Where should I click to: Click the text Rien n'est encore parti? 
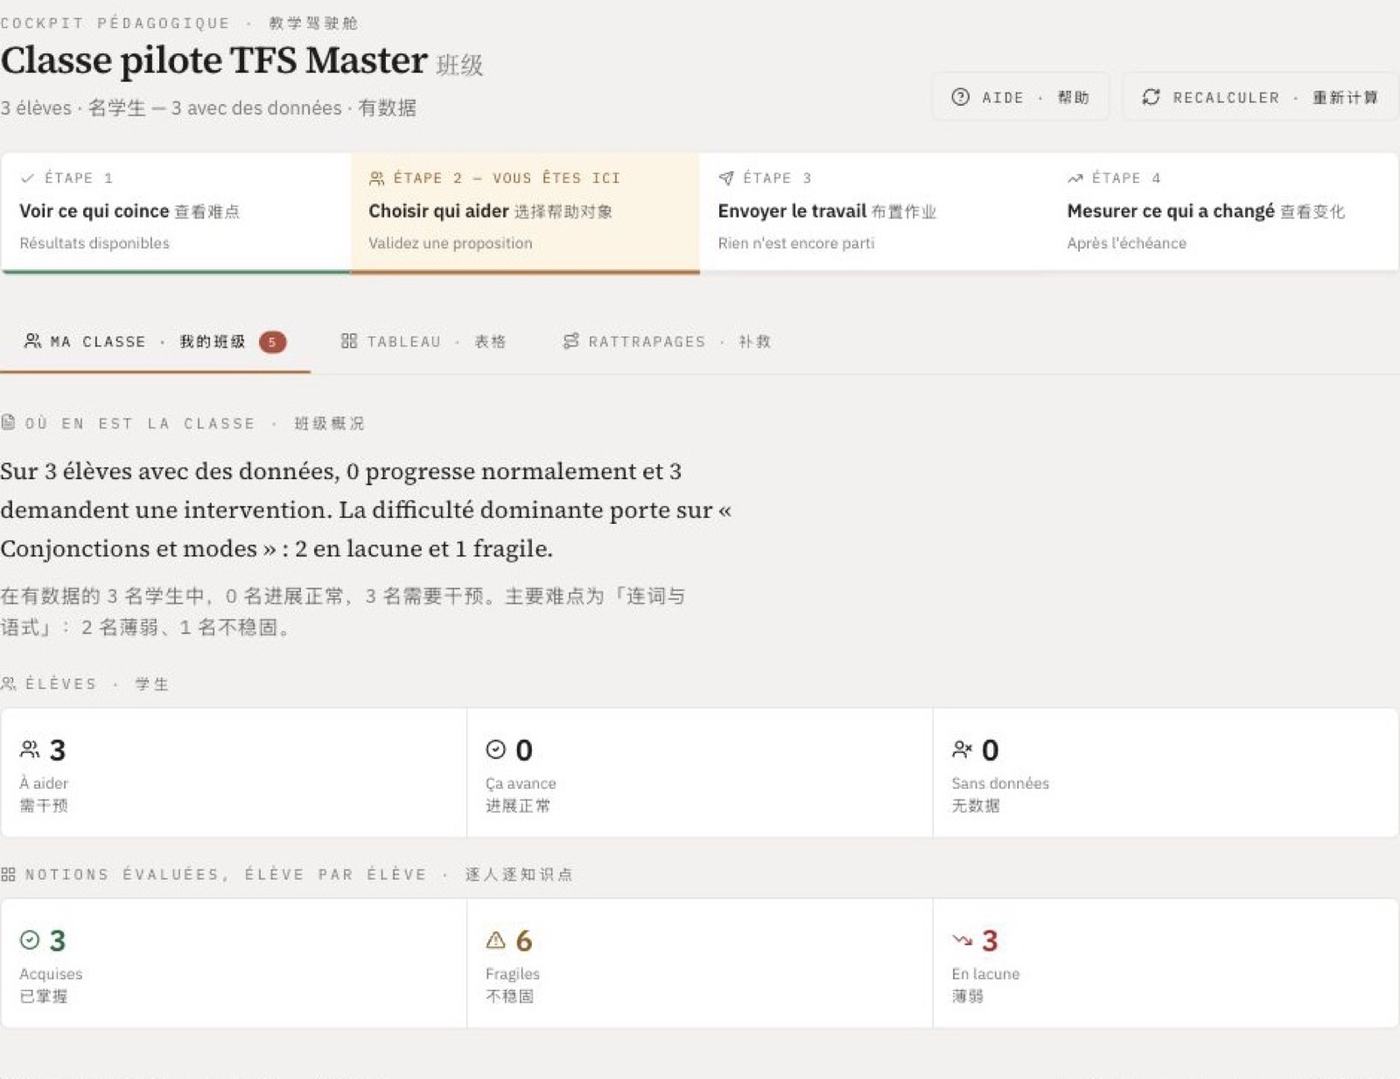[x=796, y=243]
